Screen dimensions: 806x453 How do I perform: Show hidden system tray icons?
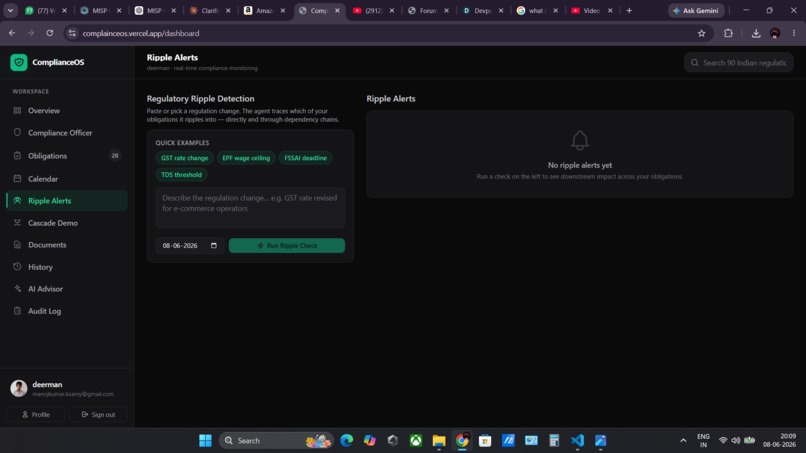[683, 441]
